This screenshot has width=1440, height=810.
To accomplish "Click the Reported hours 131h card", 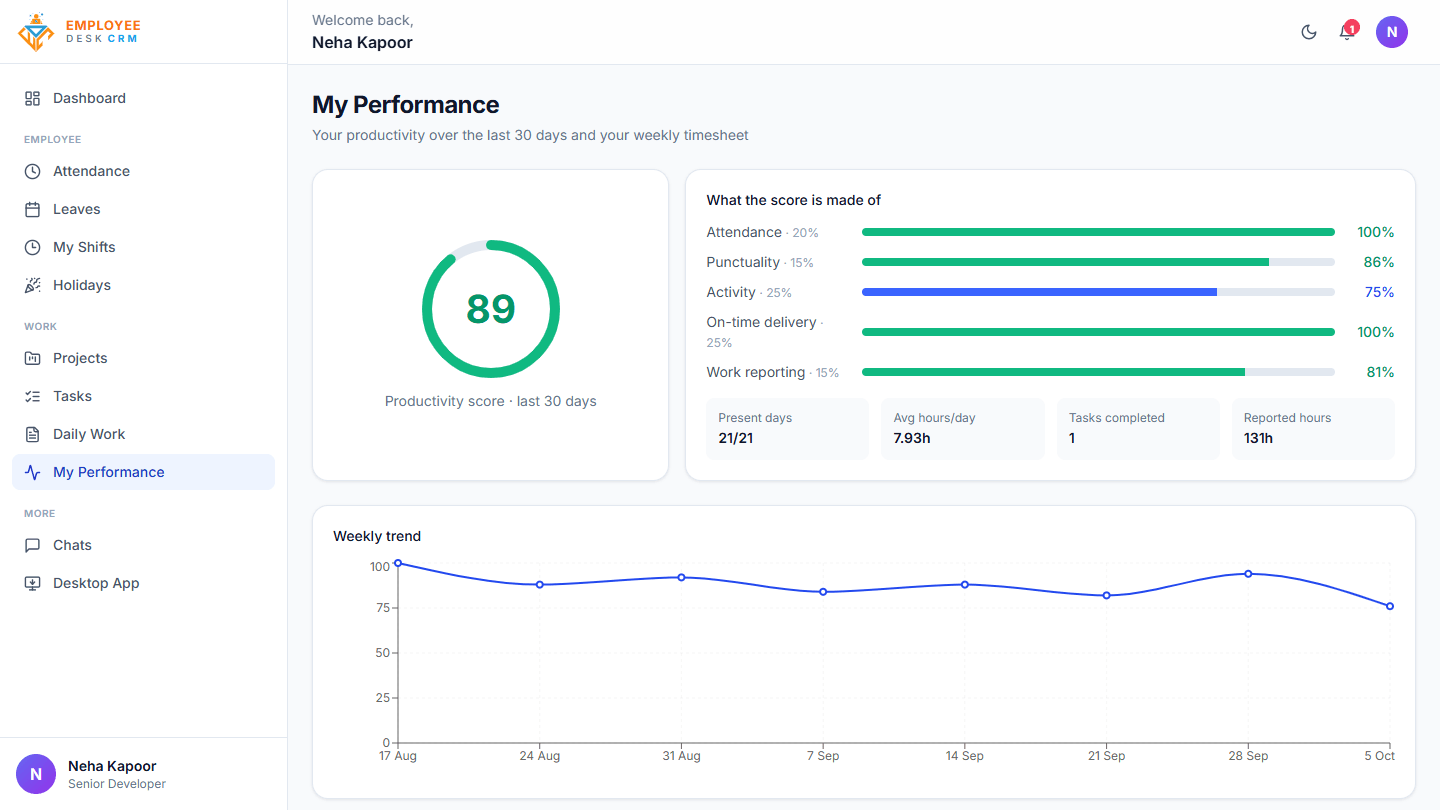I will pos(1313,429).
